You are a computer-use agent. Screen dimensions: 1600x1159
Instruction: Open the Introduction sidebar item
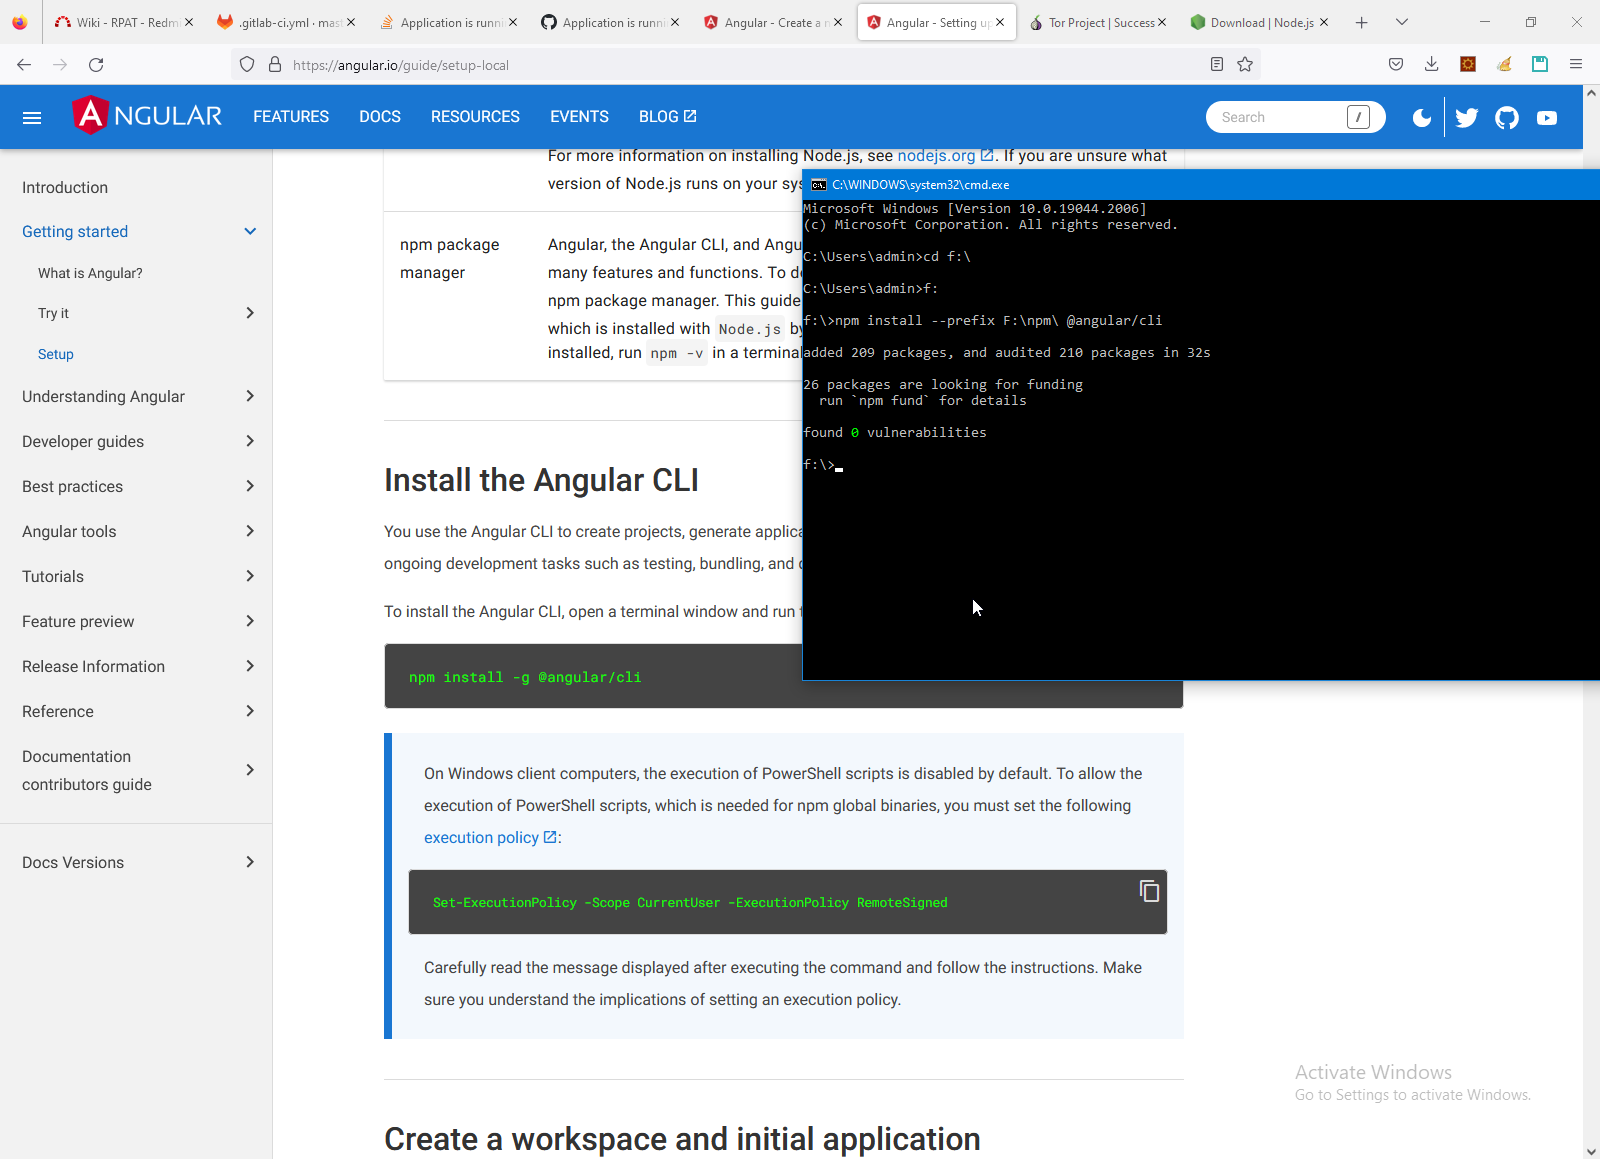[65, 187]
